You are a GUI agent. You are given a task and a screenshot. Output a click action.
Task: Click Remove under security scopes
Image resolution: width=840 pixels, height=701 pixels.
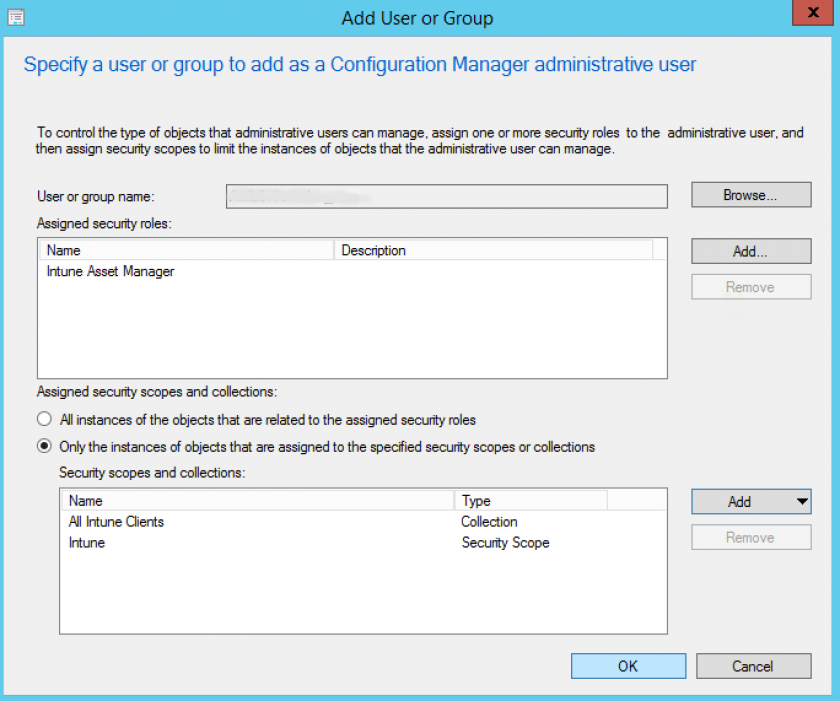751,537
